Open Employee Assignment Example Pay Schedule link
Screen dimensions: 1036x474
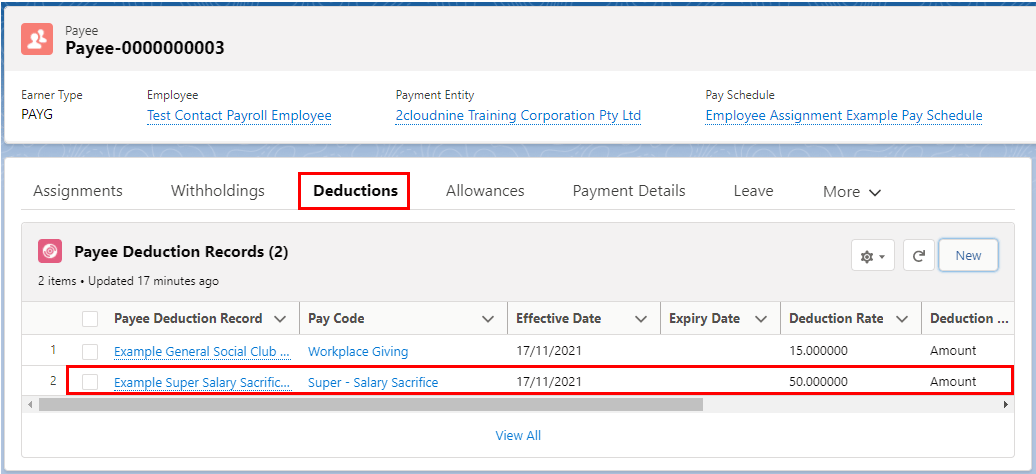(844, 116)
